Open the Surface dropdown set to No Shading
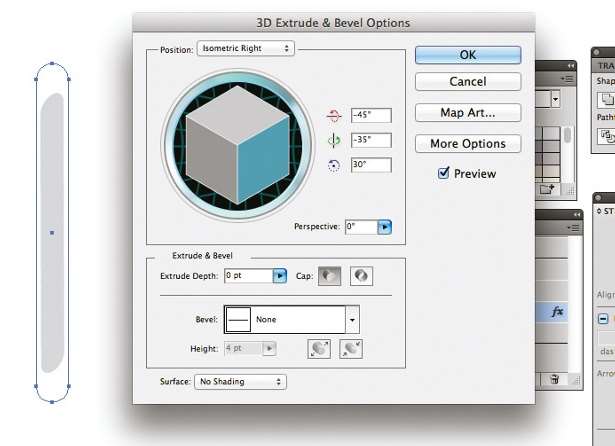 (x=240, y=382)
